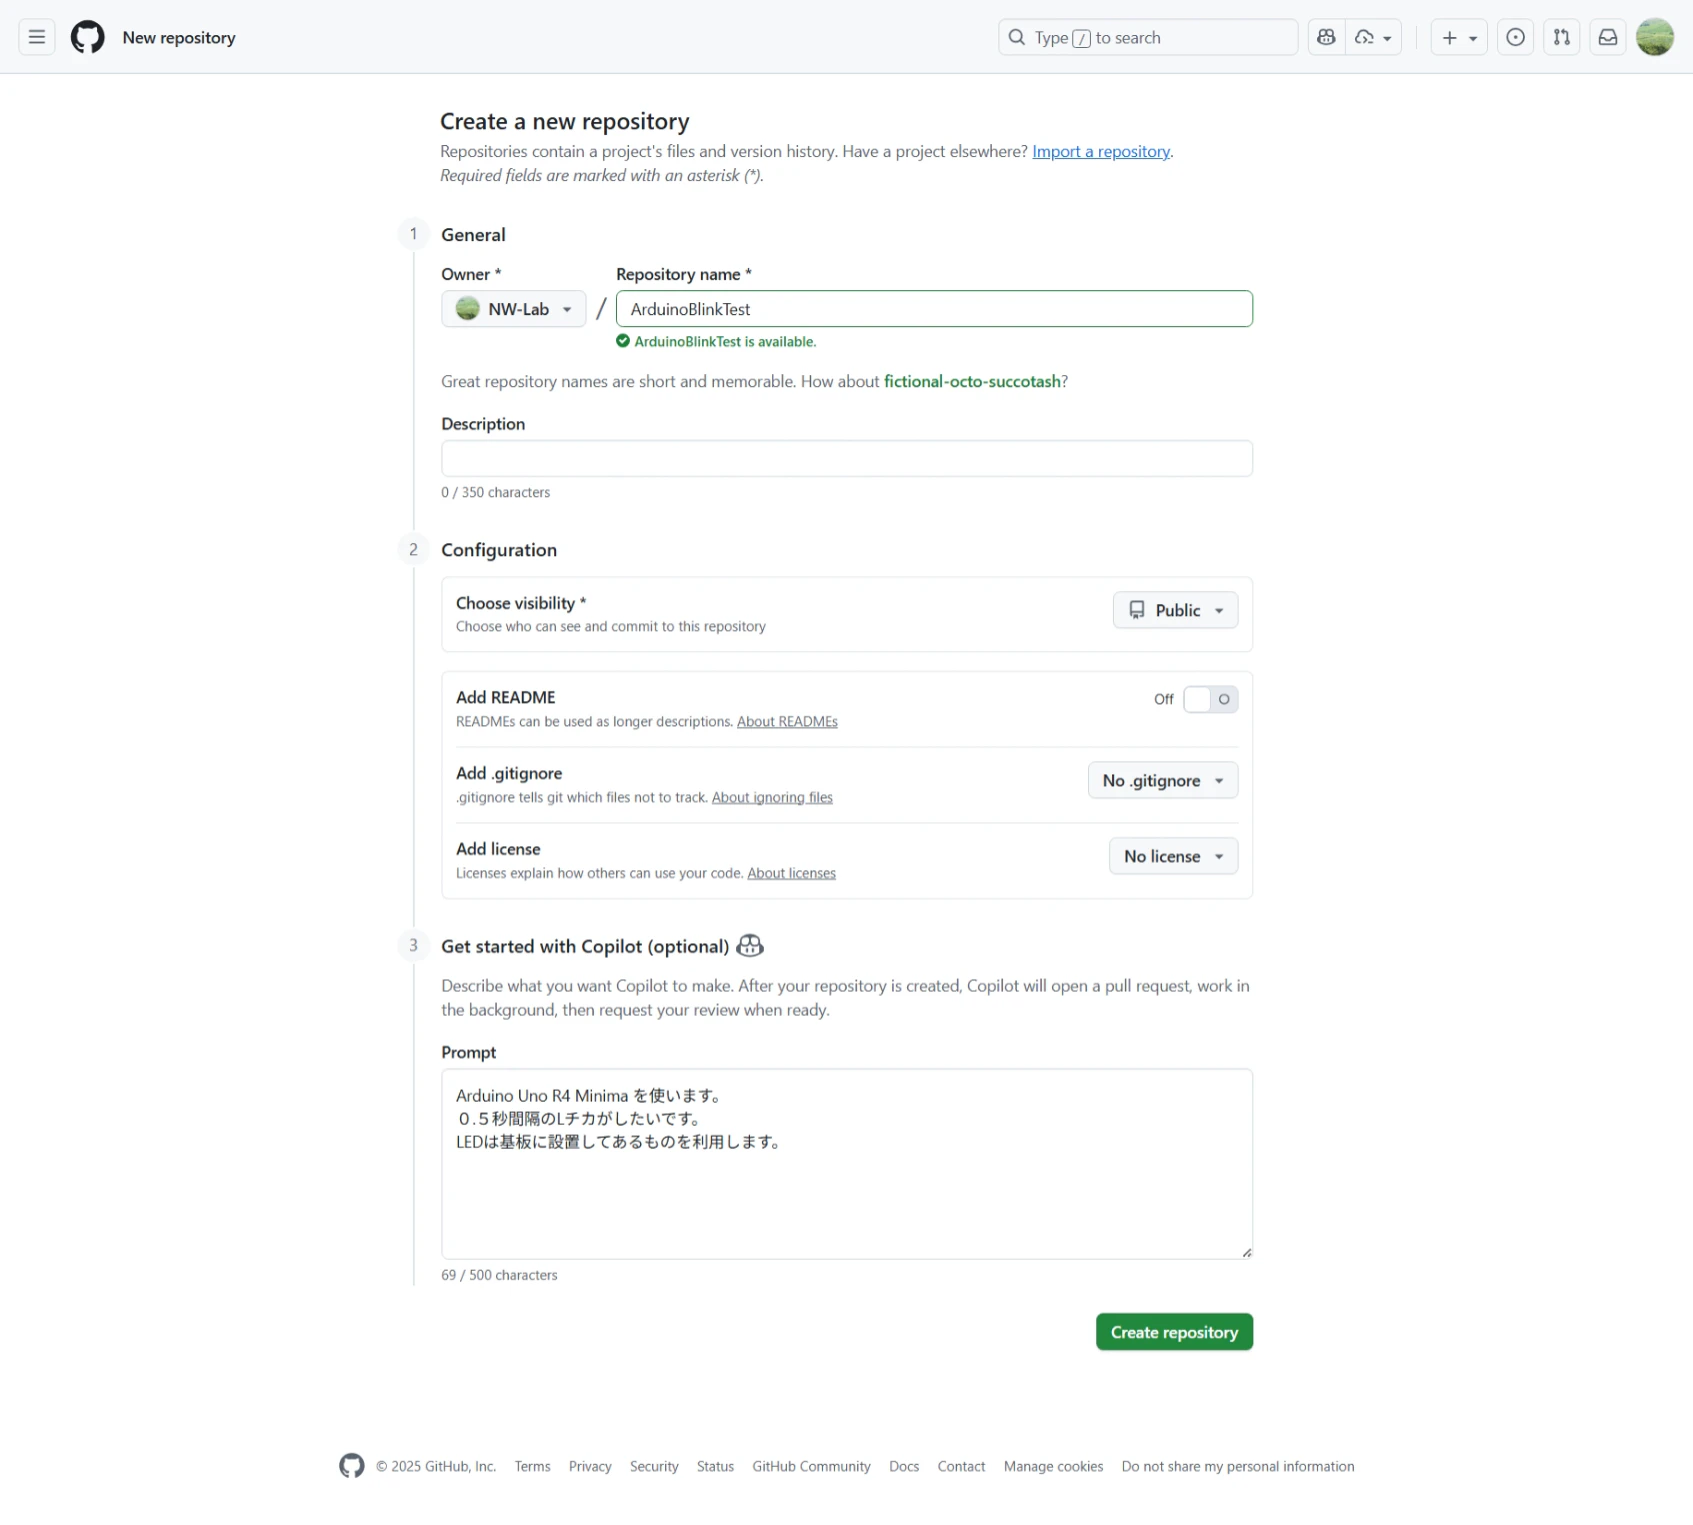Open the About READMEs link
This screenshot has width=1693, height=1525.
(787, 722)
